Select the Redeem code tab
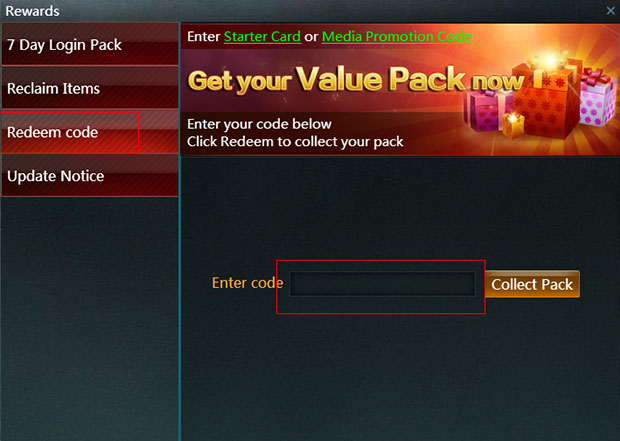This screenshot has width=620, height=441. (x=90, y=132)
